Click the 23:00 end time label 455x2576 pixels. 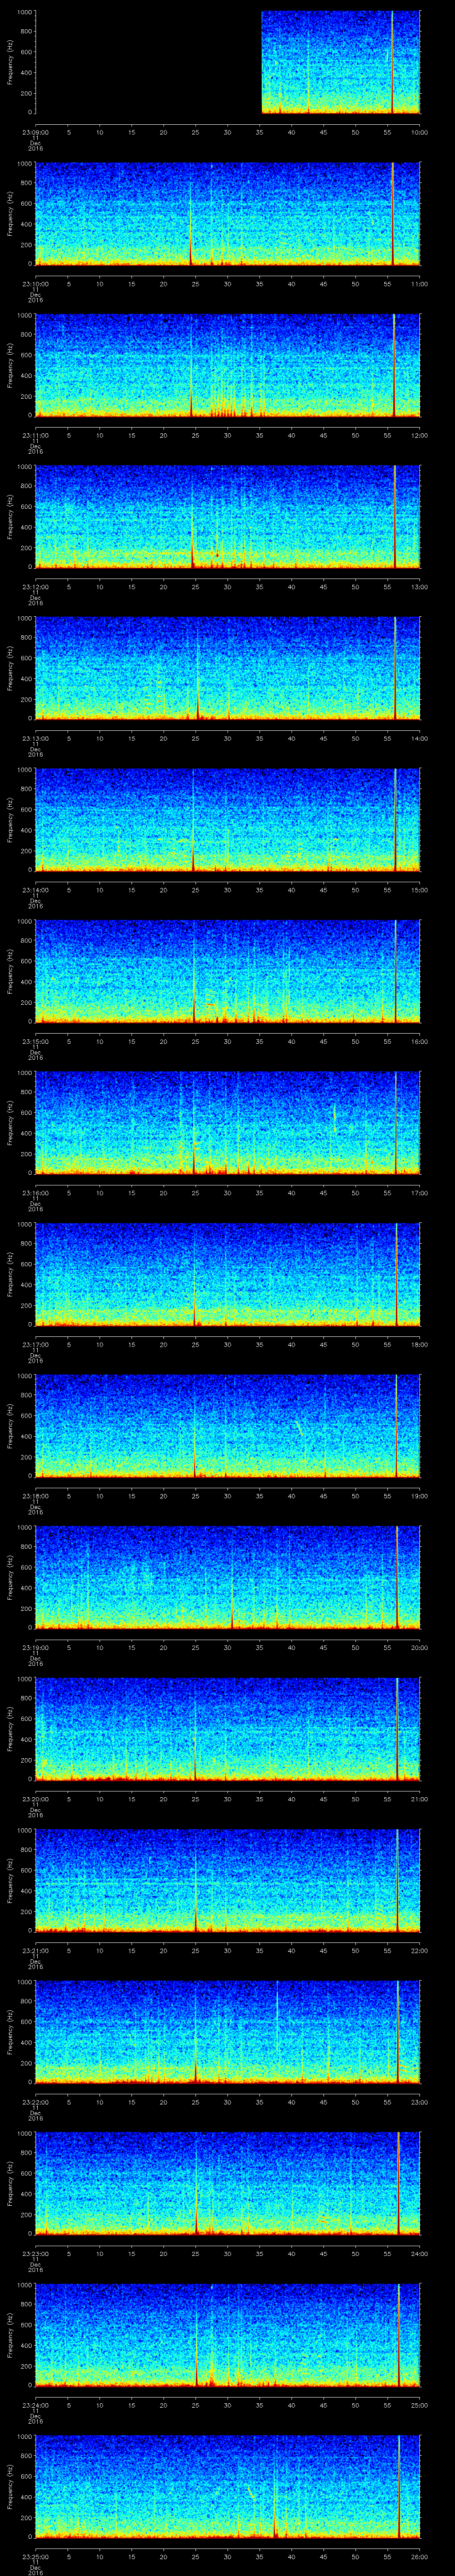pos(420,2102)
